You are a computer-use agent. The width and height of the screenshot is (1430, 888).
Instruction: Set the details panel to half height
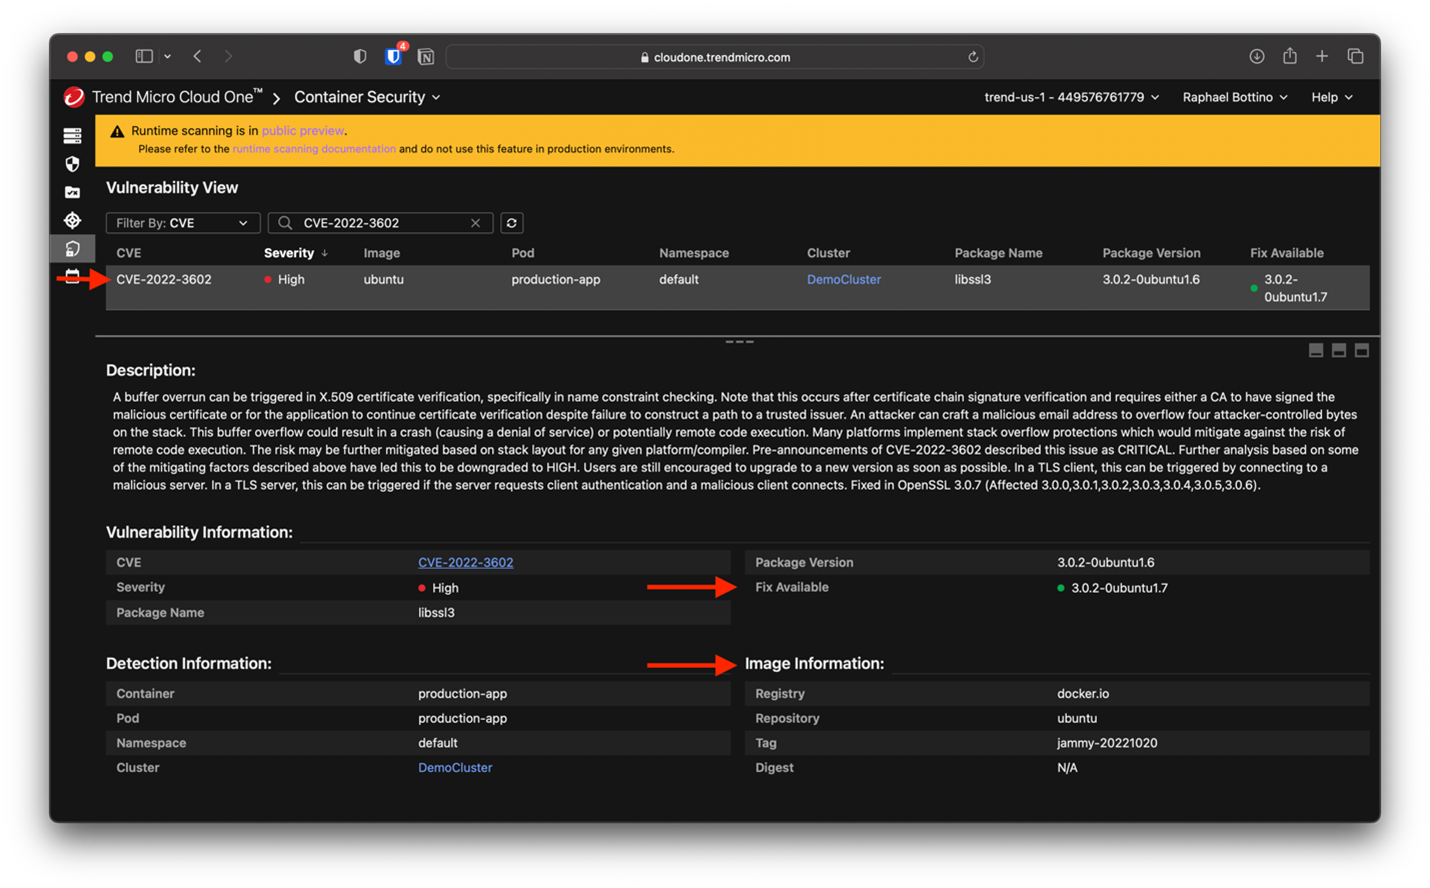point(1339,350)
